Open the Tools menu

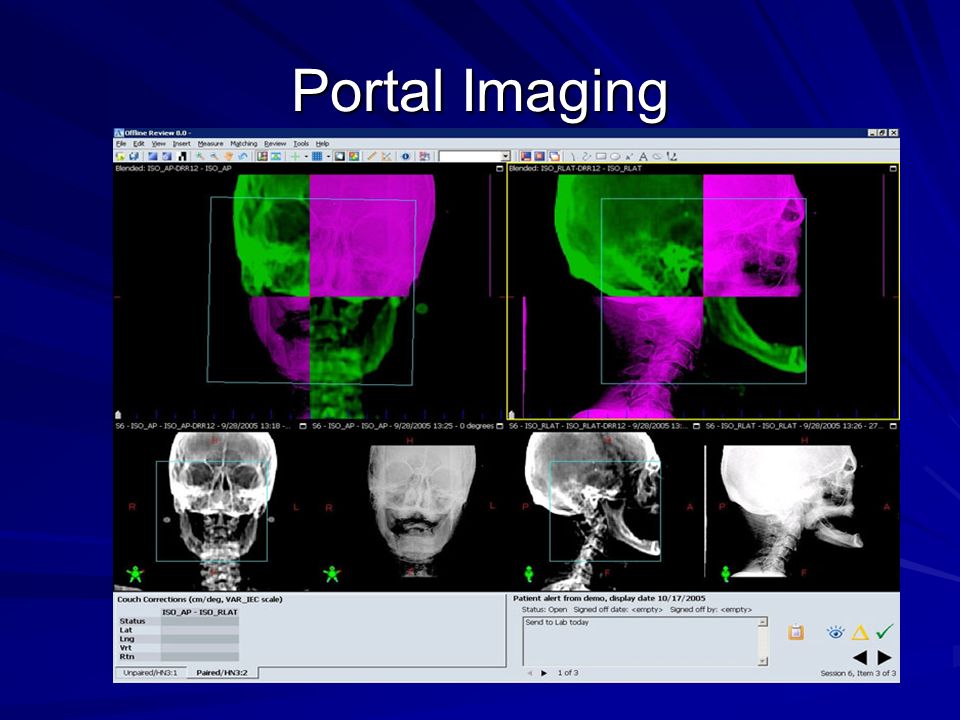[x=301, y=144]
